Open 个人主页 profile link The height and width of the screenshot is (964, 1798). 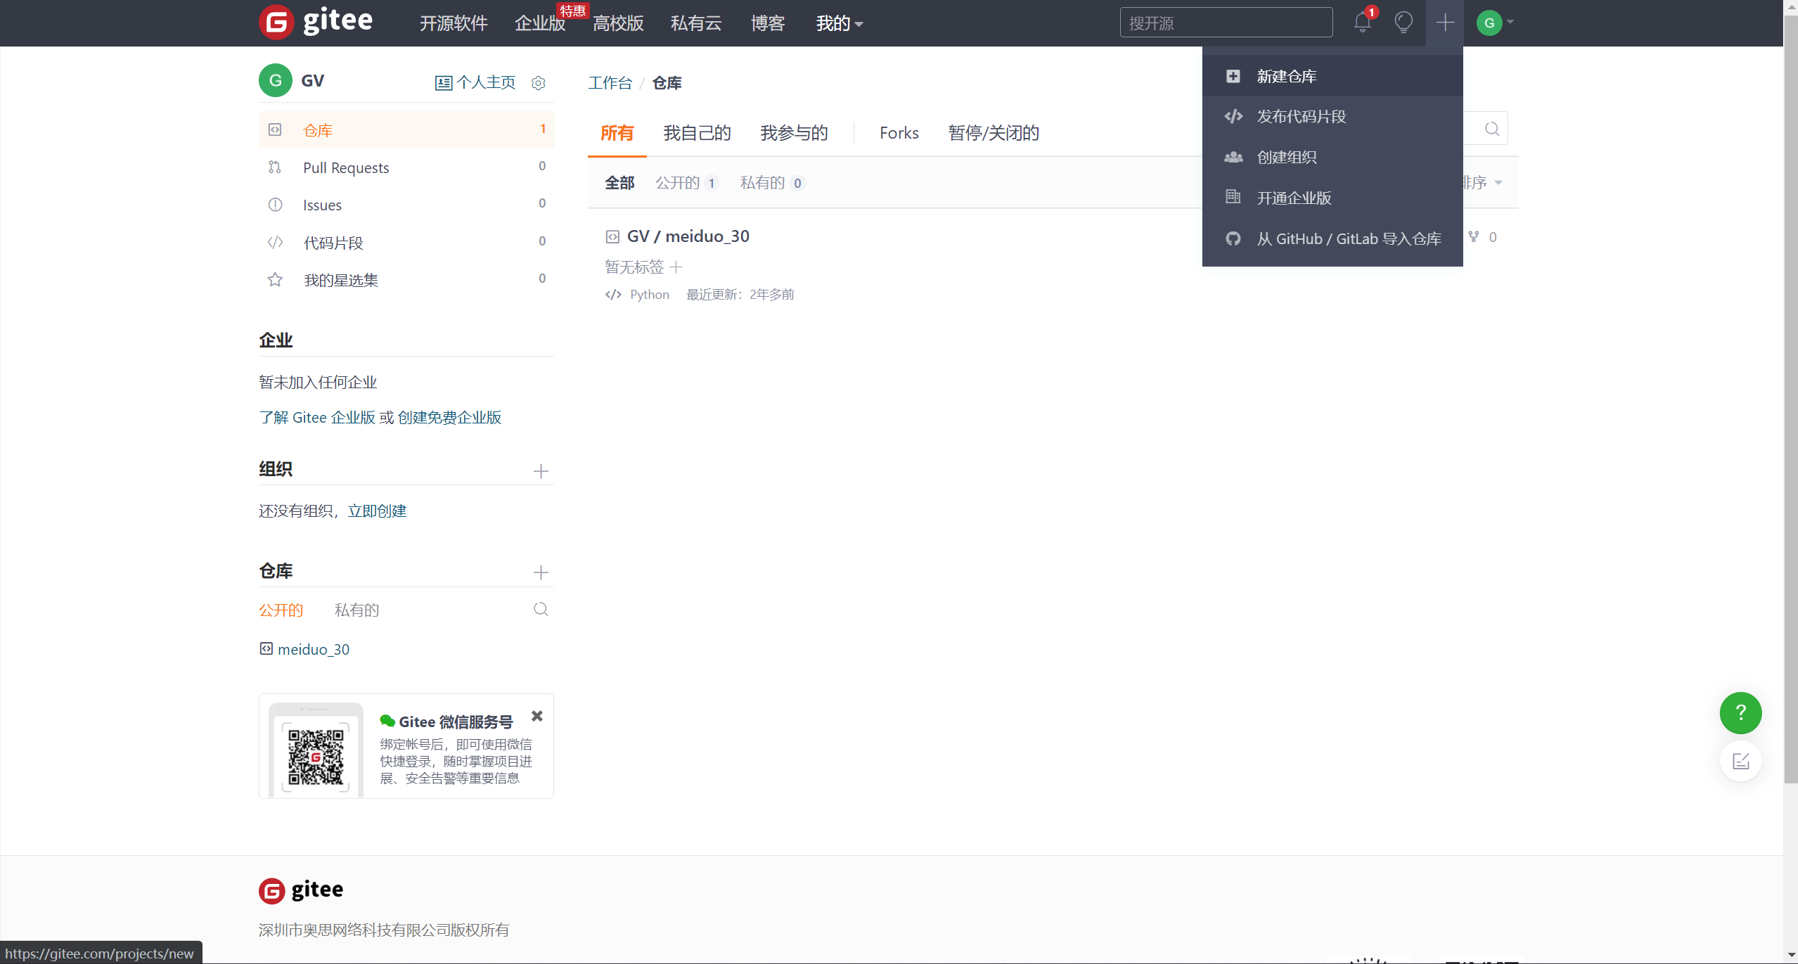coord(475,82)
